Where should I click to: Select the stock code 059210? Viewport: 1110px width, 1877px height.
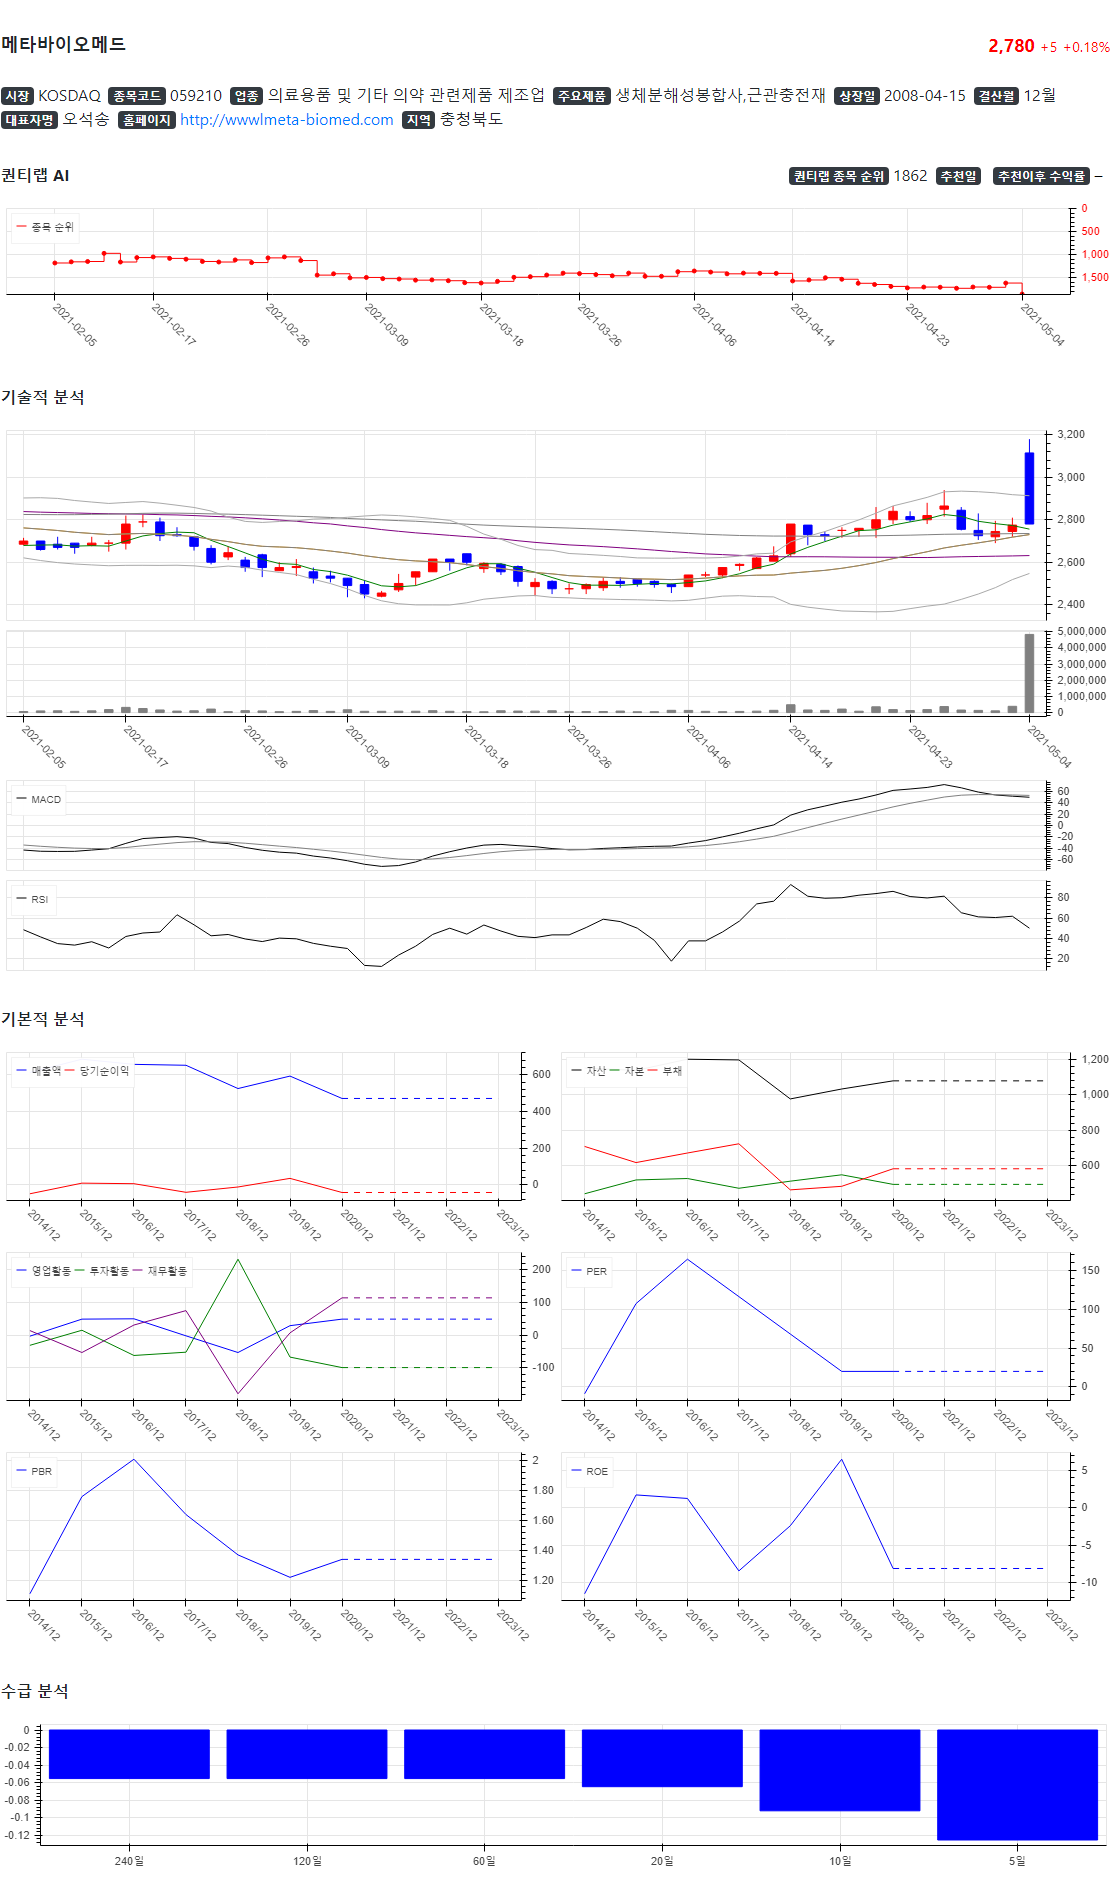[x=196, y=96]
